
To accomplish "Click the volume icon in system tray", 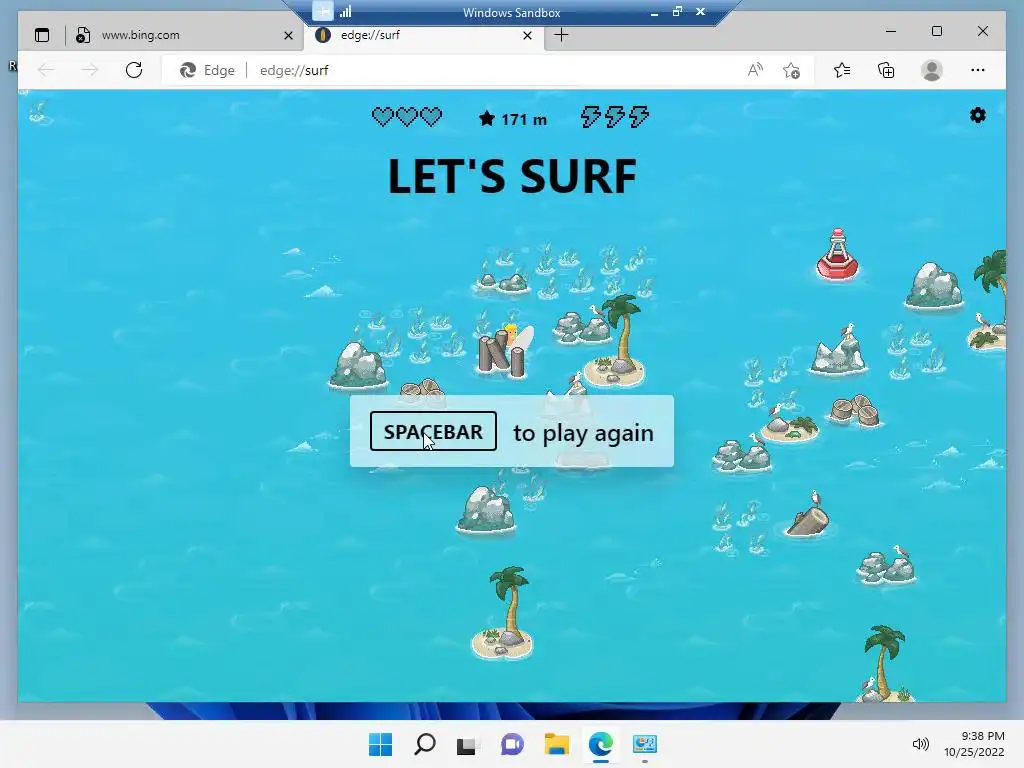I will pos(920,744).
